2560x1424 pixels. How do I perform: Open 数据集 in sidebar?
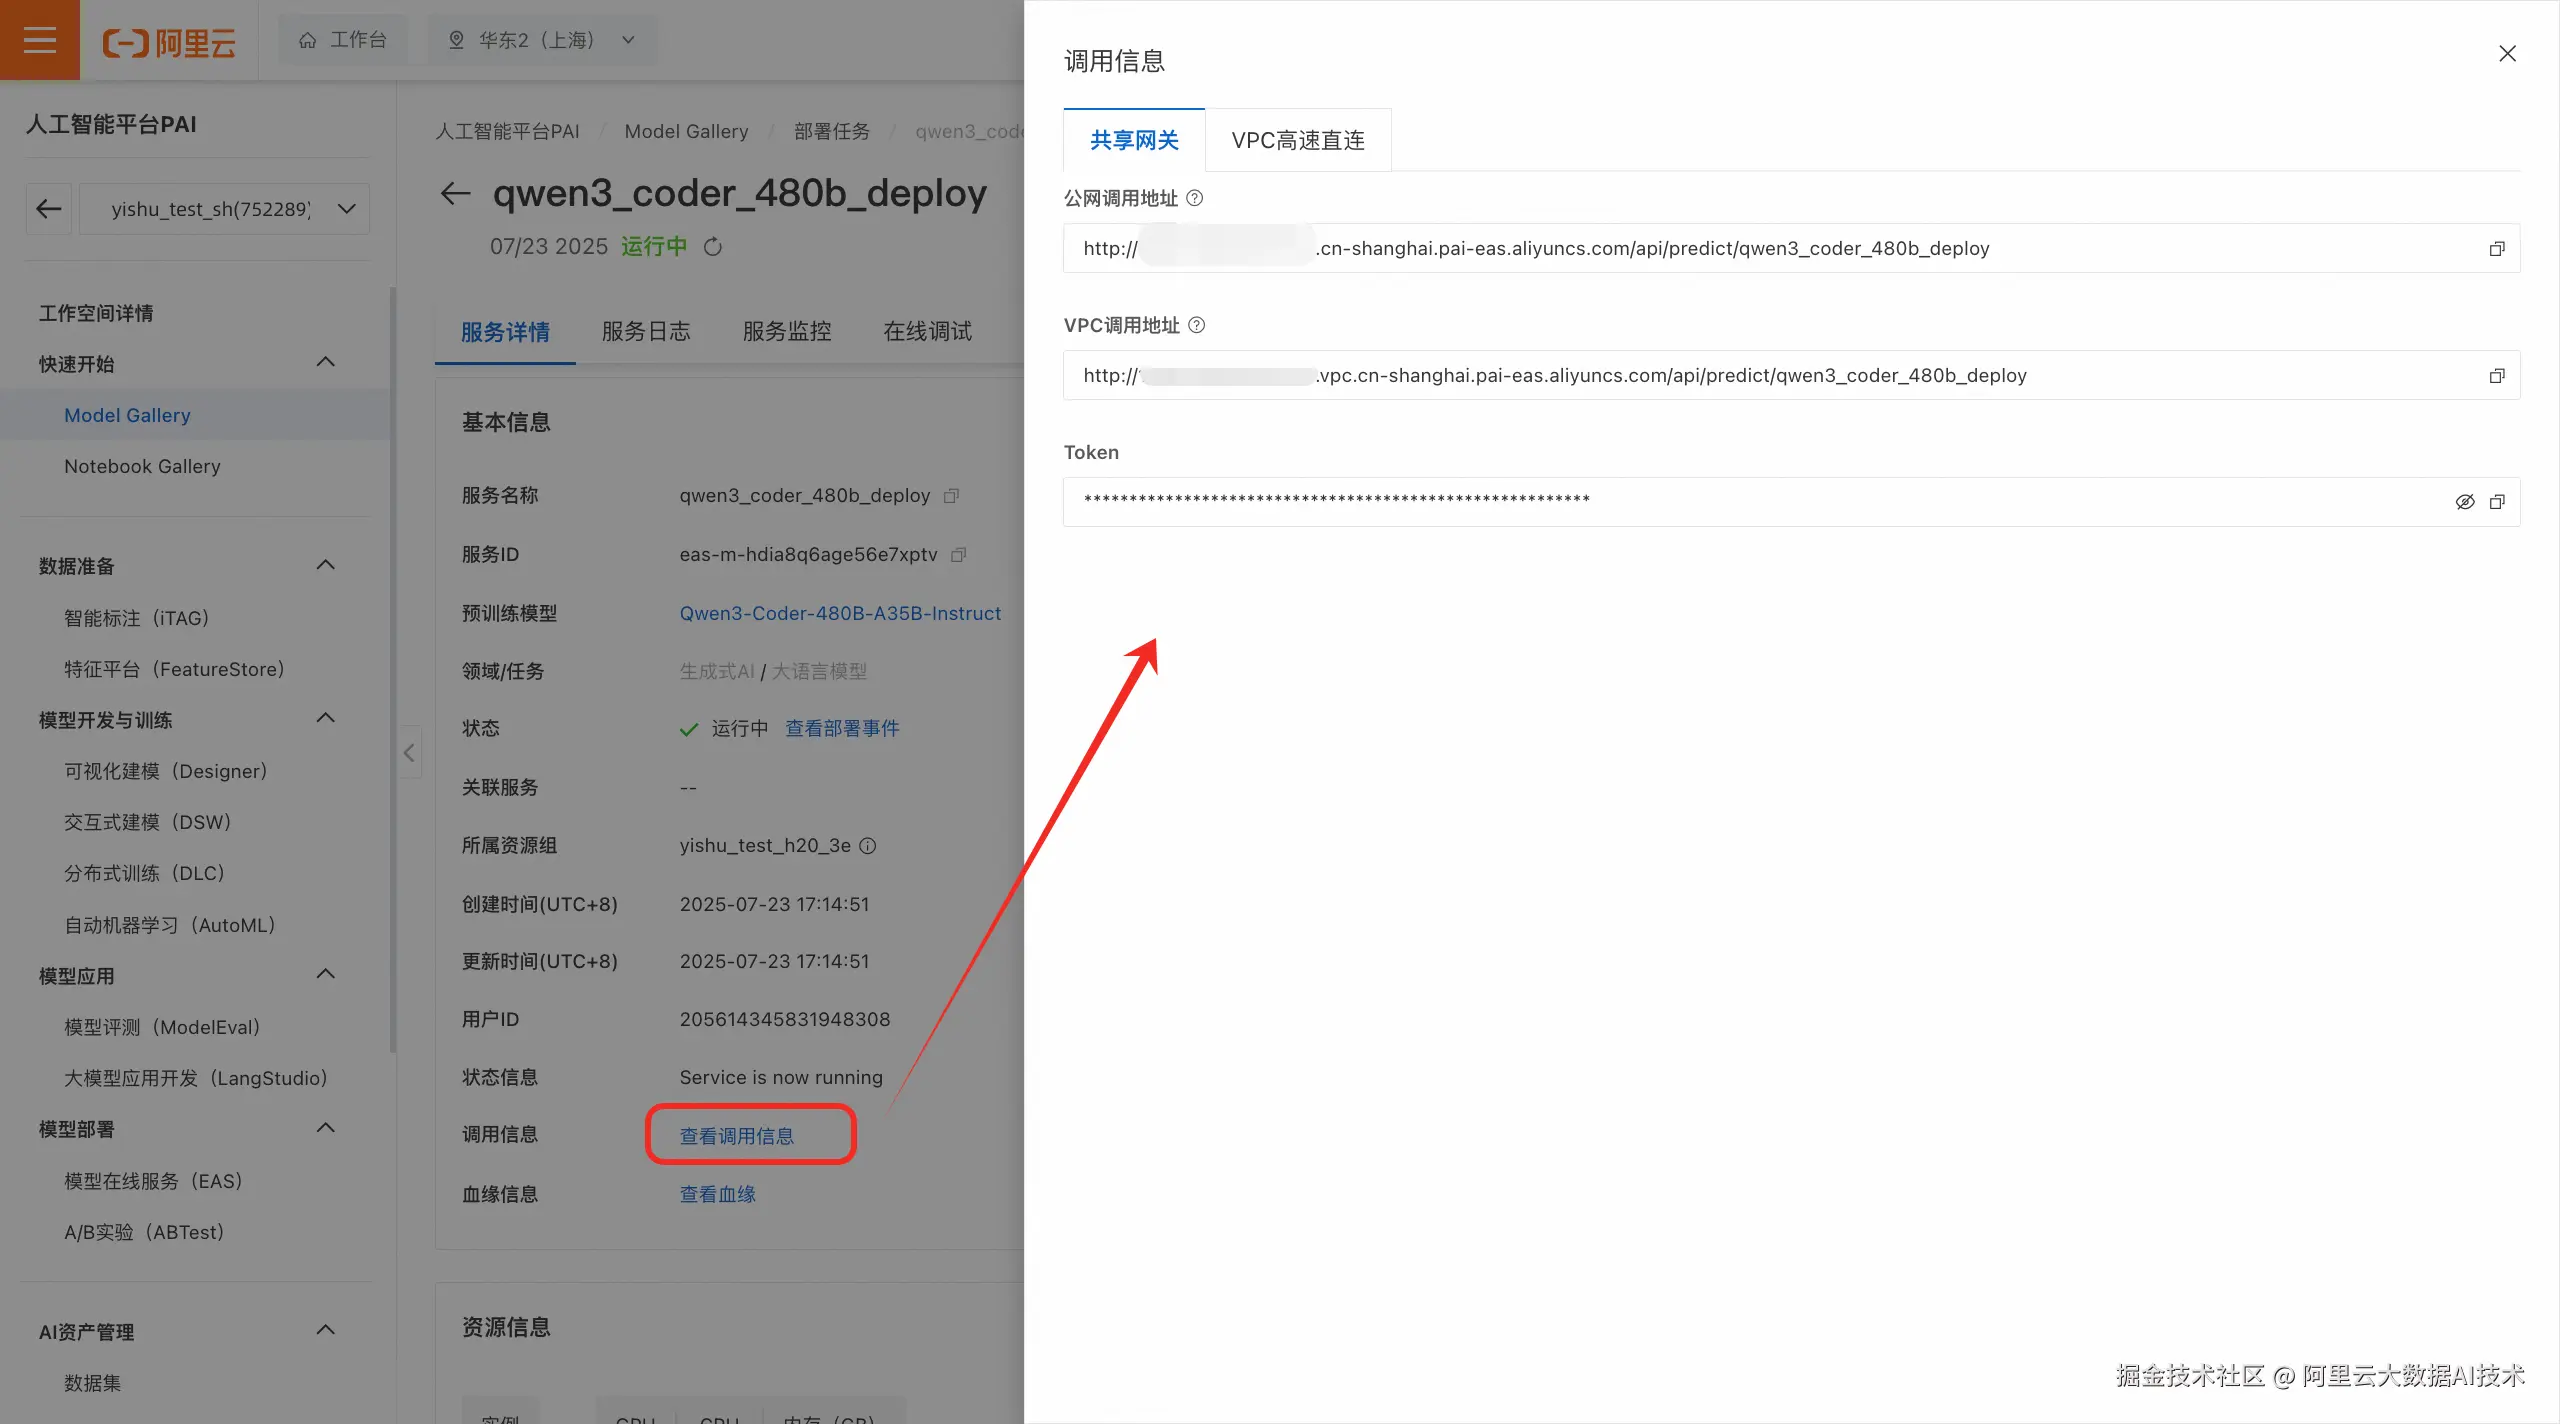coord(93,1383)
